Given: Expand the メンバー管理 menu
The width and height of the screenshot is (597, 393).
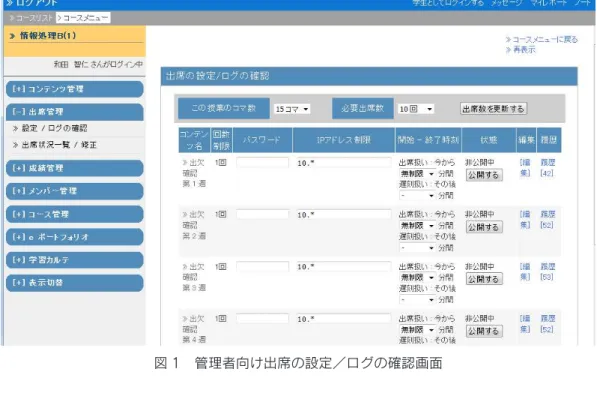Looking at the screenshot, I should pyautogui.click(x=75, y=191).
